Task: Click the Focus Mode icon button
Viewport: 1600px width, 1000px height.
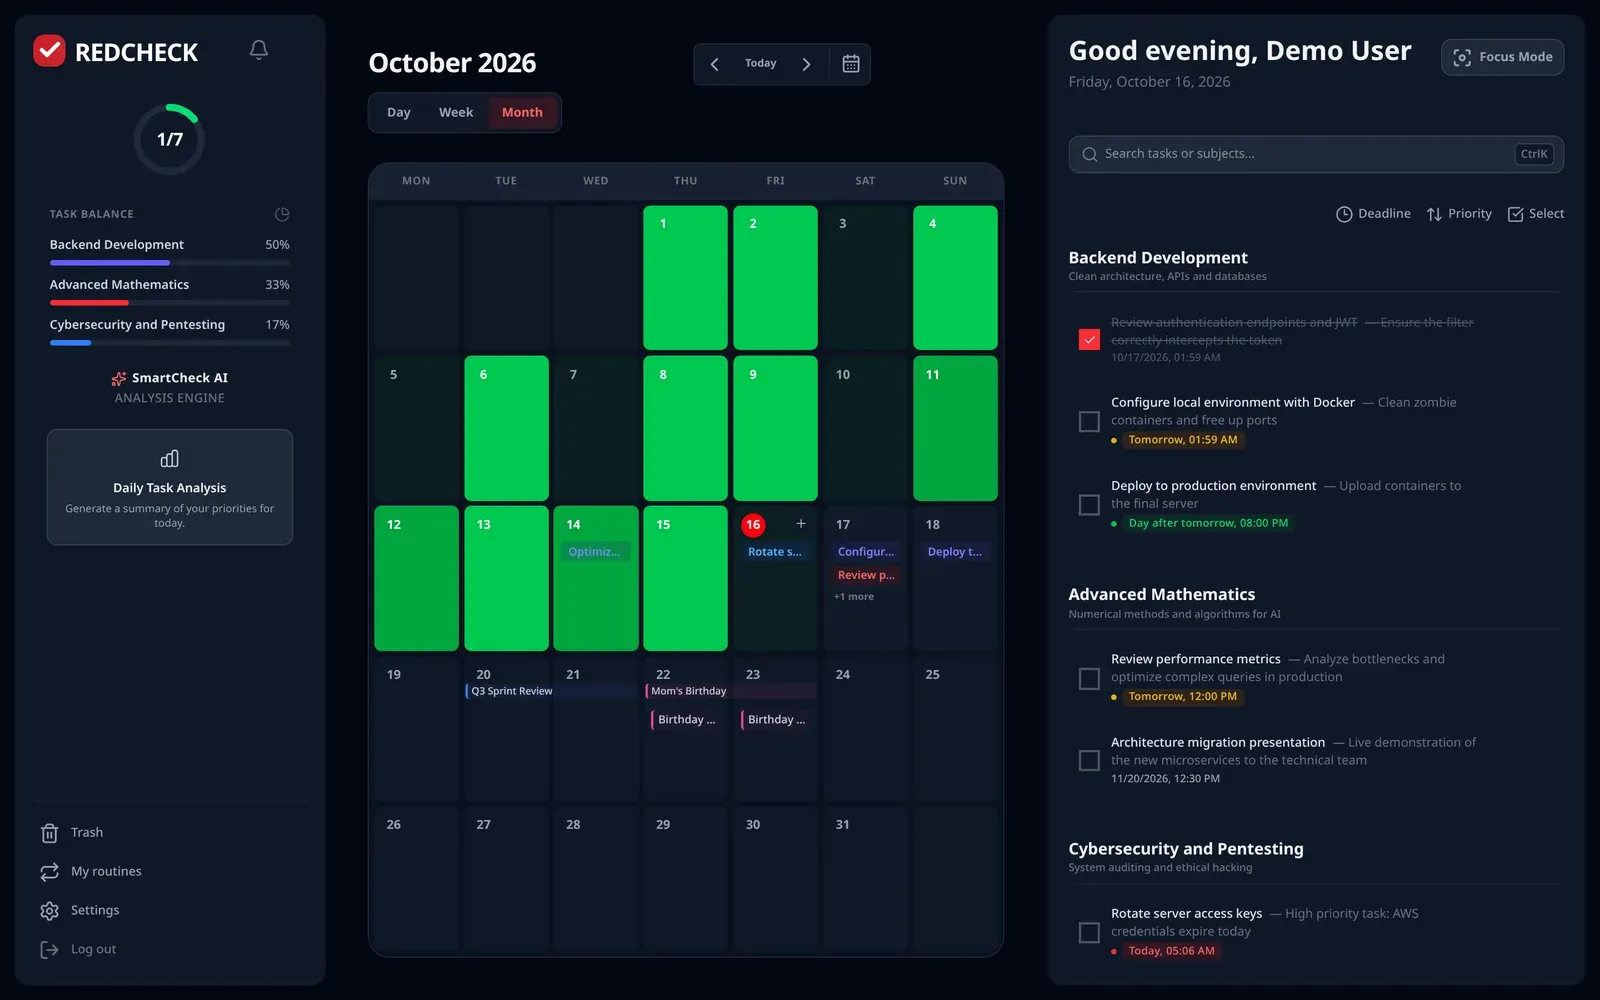Action: 1502,57
